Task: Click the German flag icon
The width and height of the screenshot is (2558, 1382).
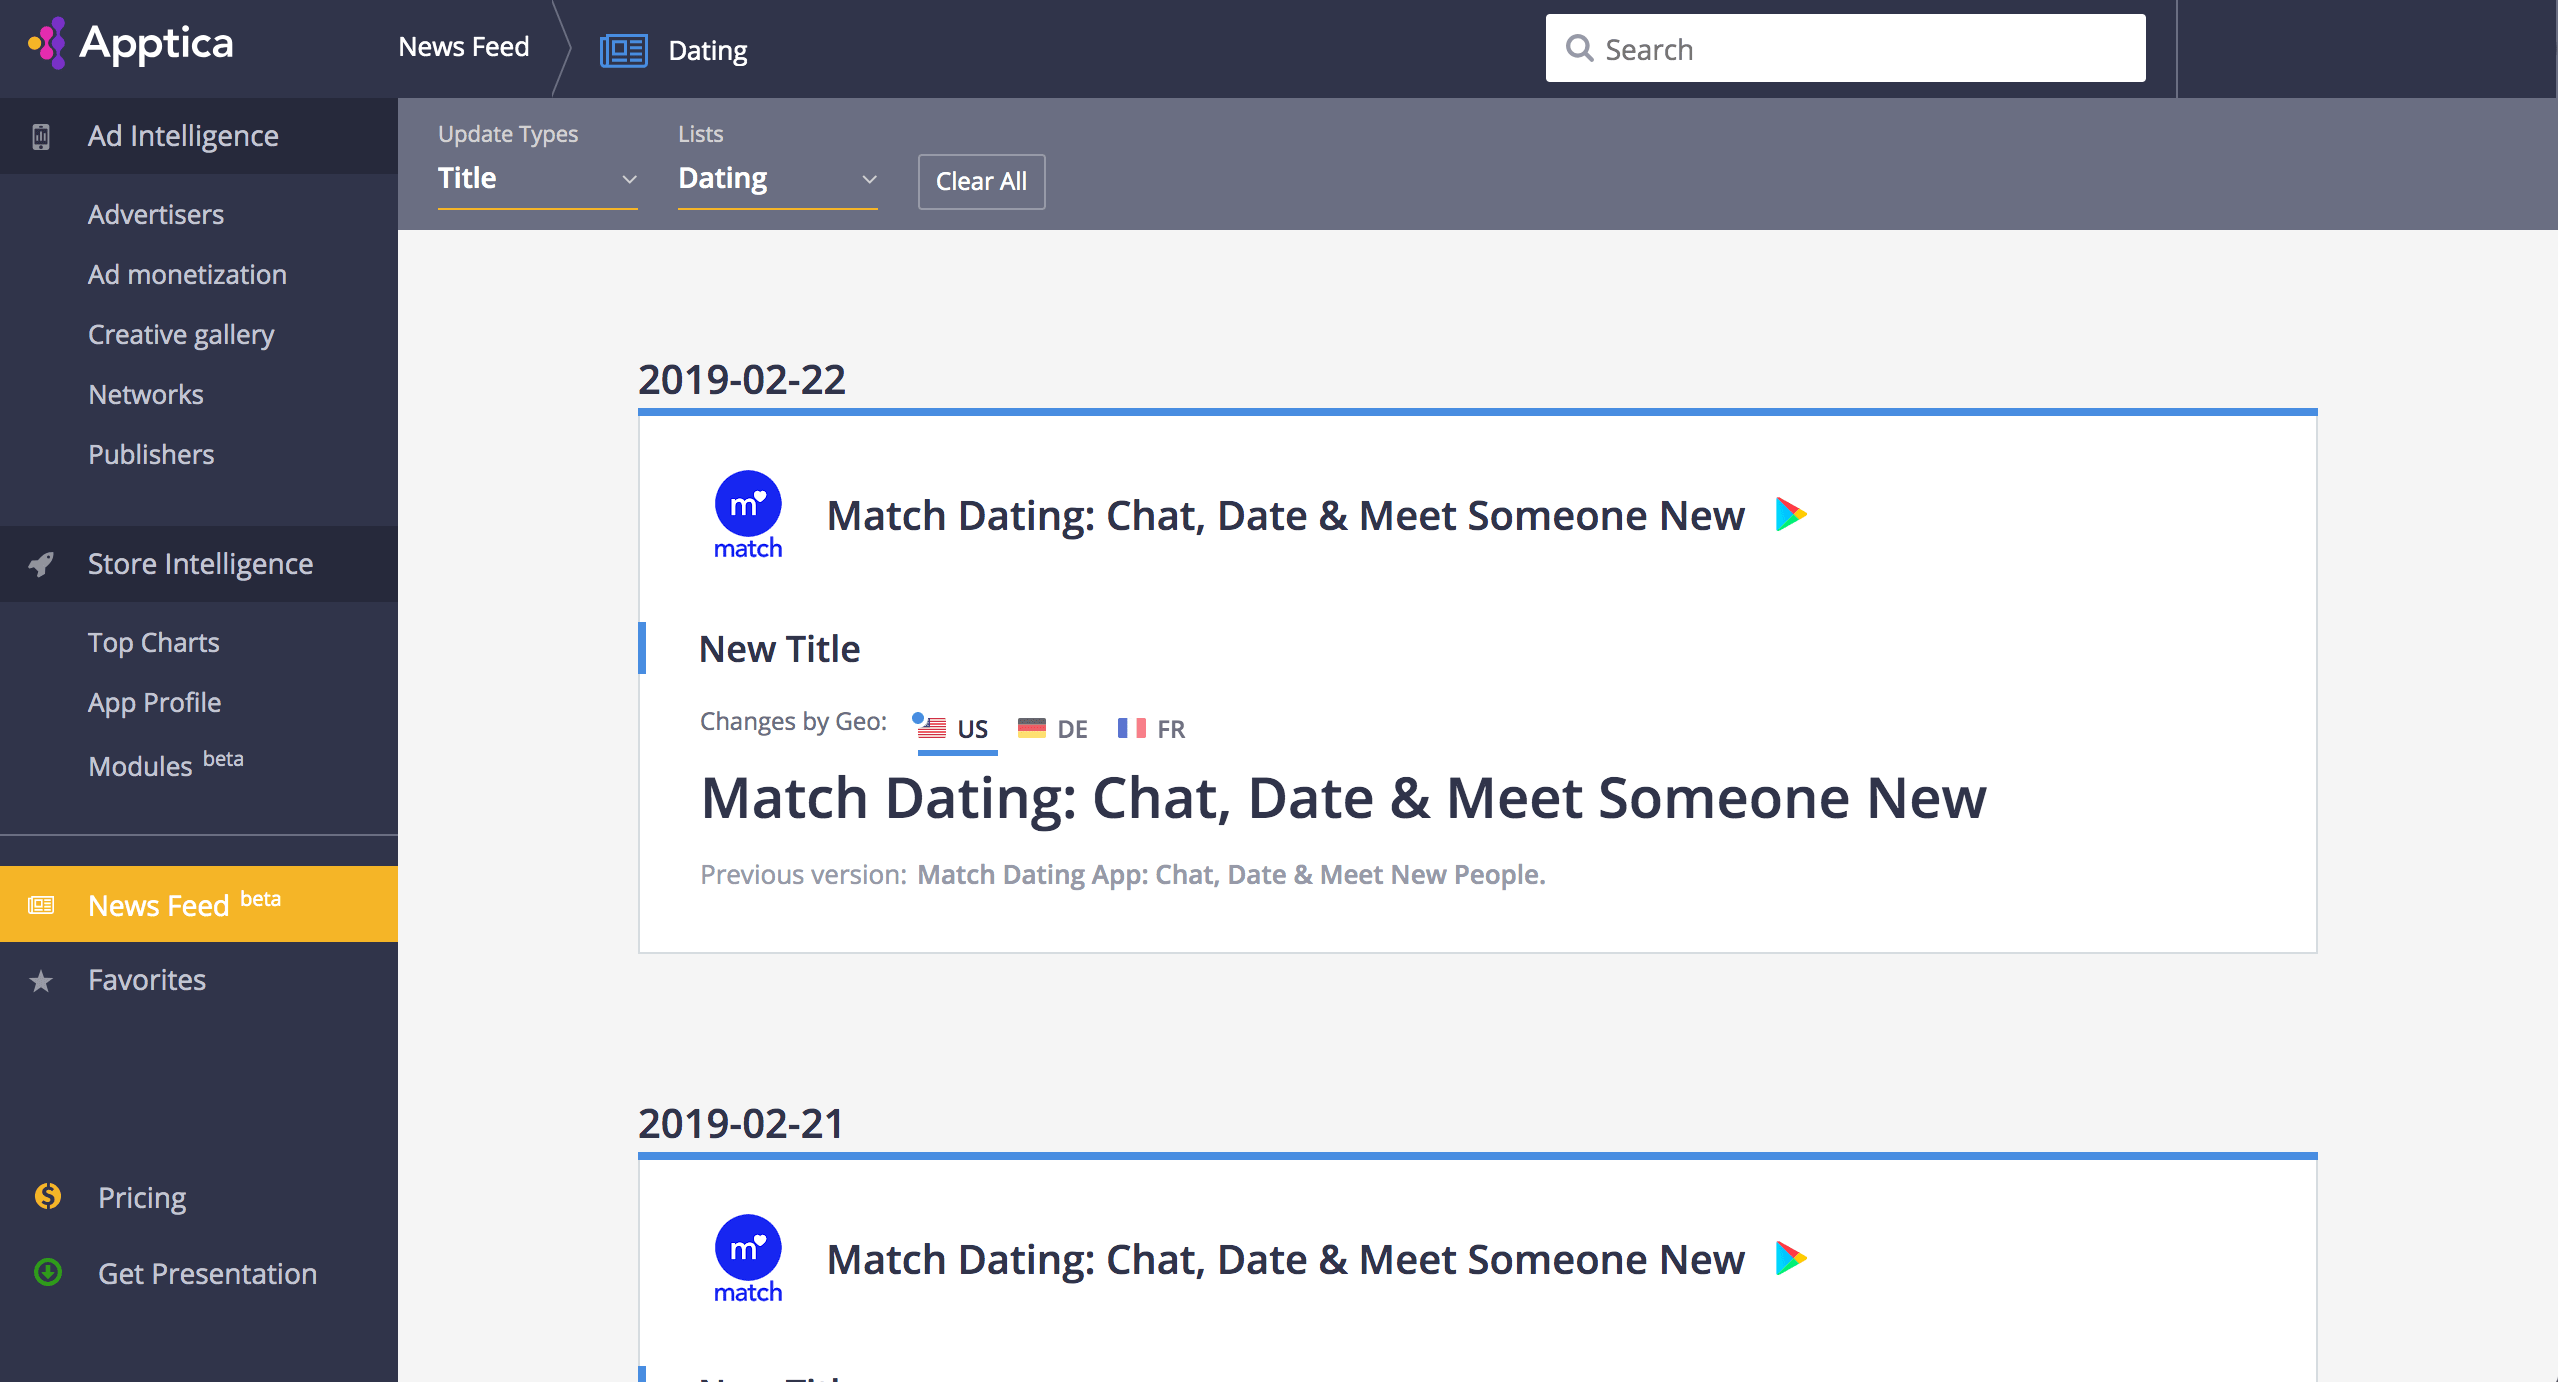Action: pyautogui.click(x=1032, y=727)
